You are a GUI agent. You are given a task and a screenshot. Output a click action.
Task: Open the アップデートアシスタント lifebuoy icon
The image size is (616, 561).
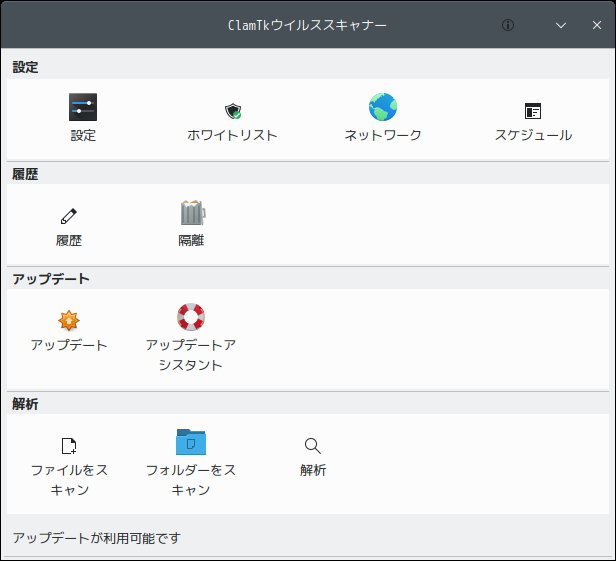[x=191, y=317]
